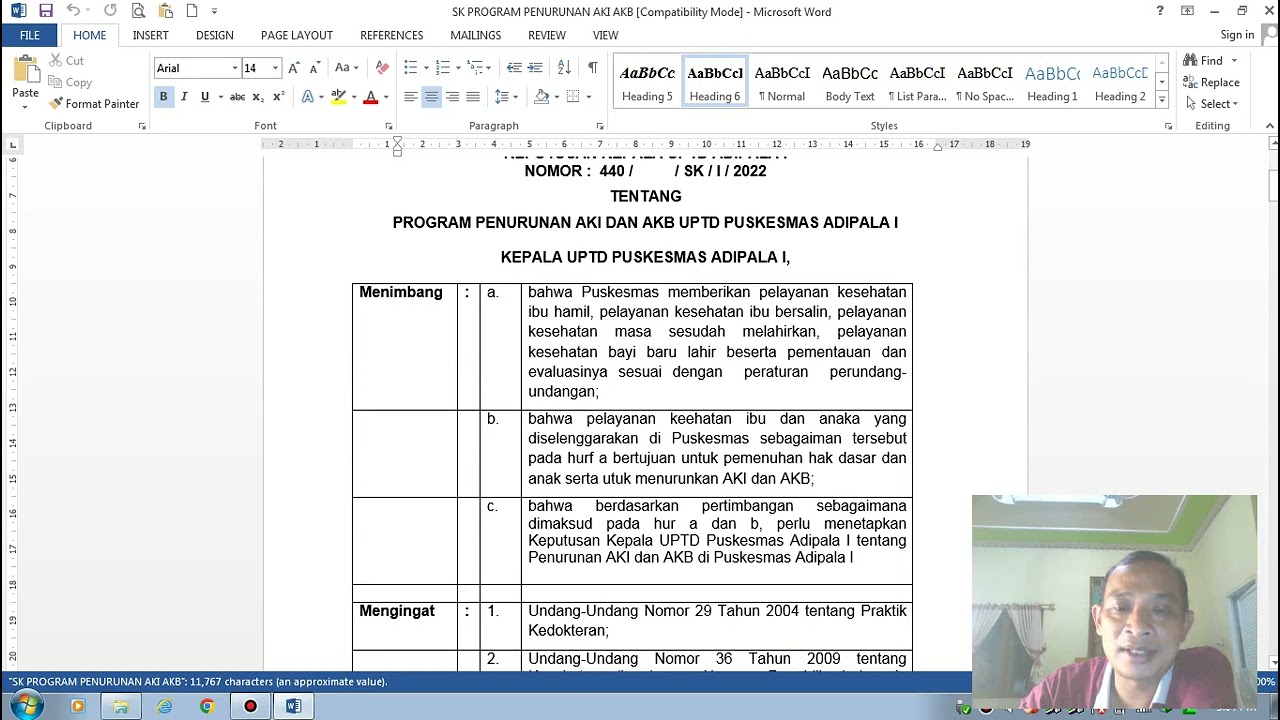Switch to the DESIGN tab

[214, 35]
